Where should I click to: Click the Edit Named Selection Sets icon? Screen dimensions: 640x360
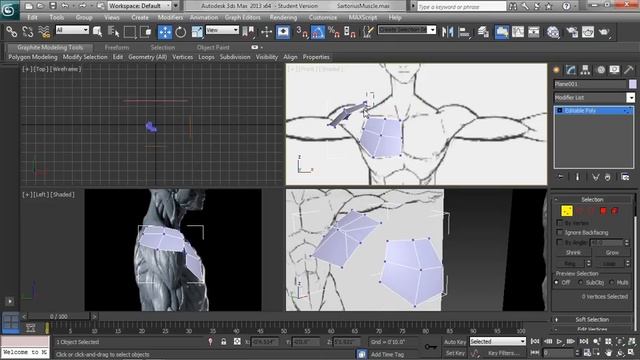pyautogui.click(x=368, y=32)
